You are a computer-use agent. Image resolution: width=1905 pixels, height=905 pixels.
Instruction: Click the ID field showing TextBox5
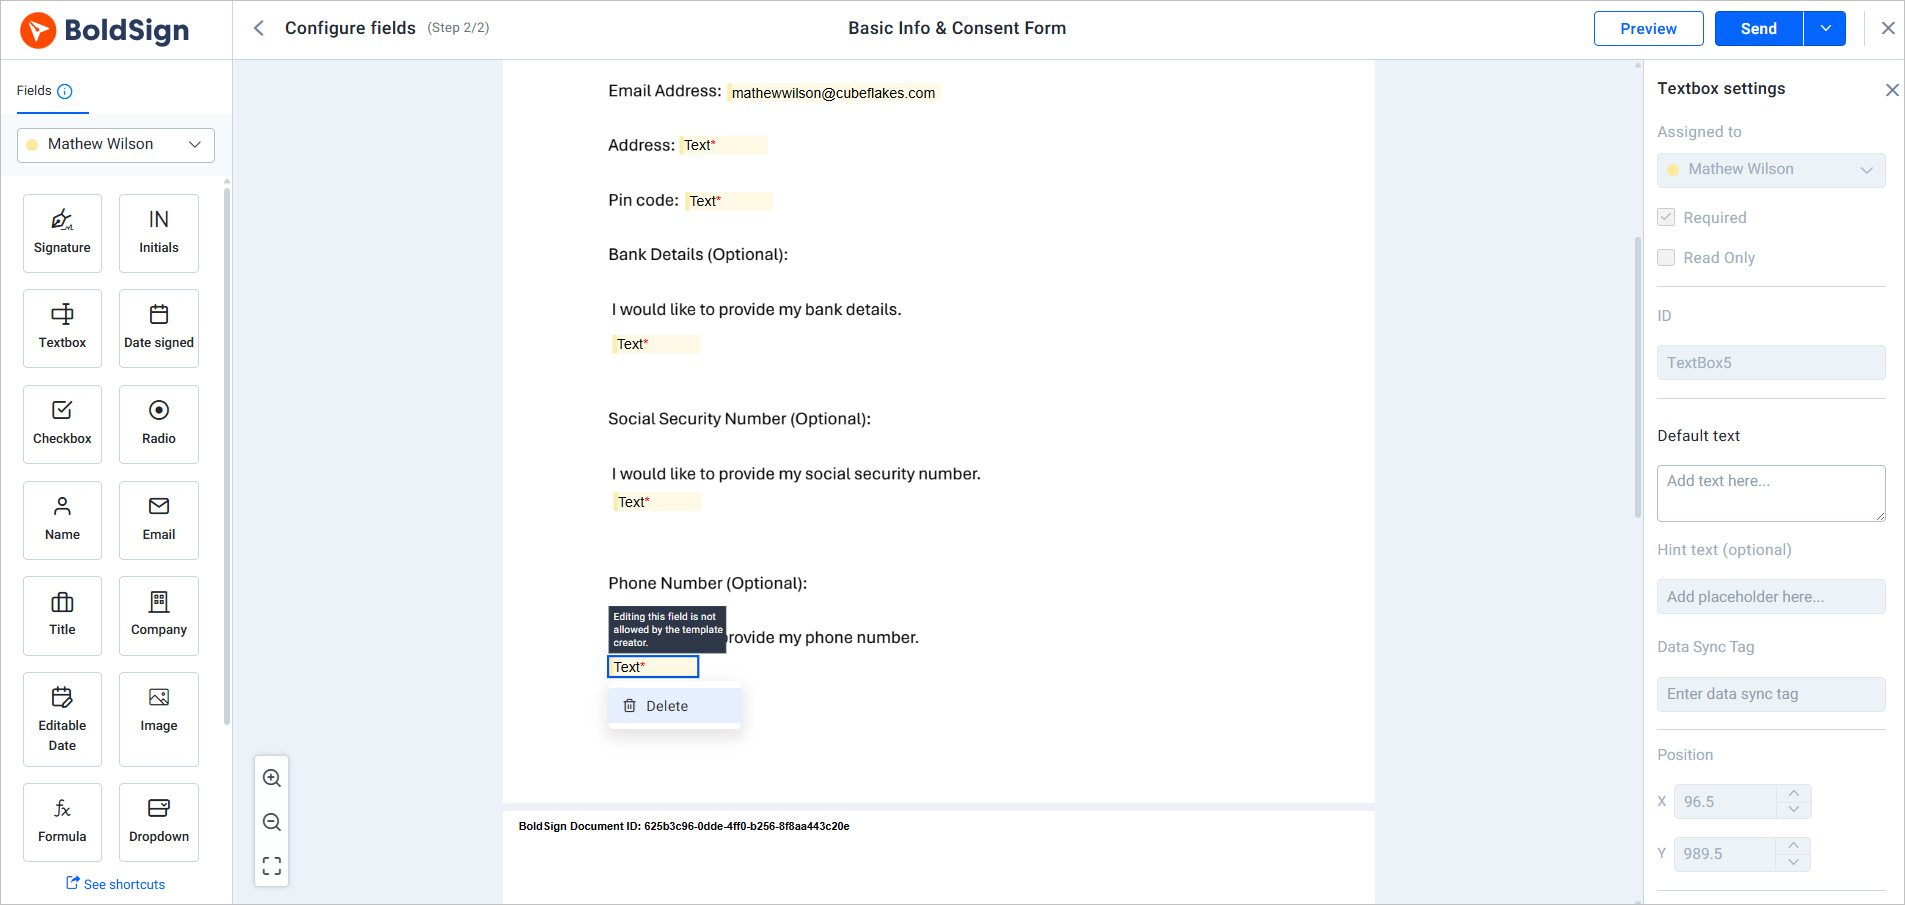(1771, 363)
